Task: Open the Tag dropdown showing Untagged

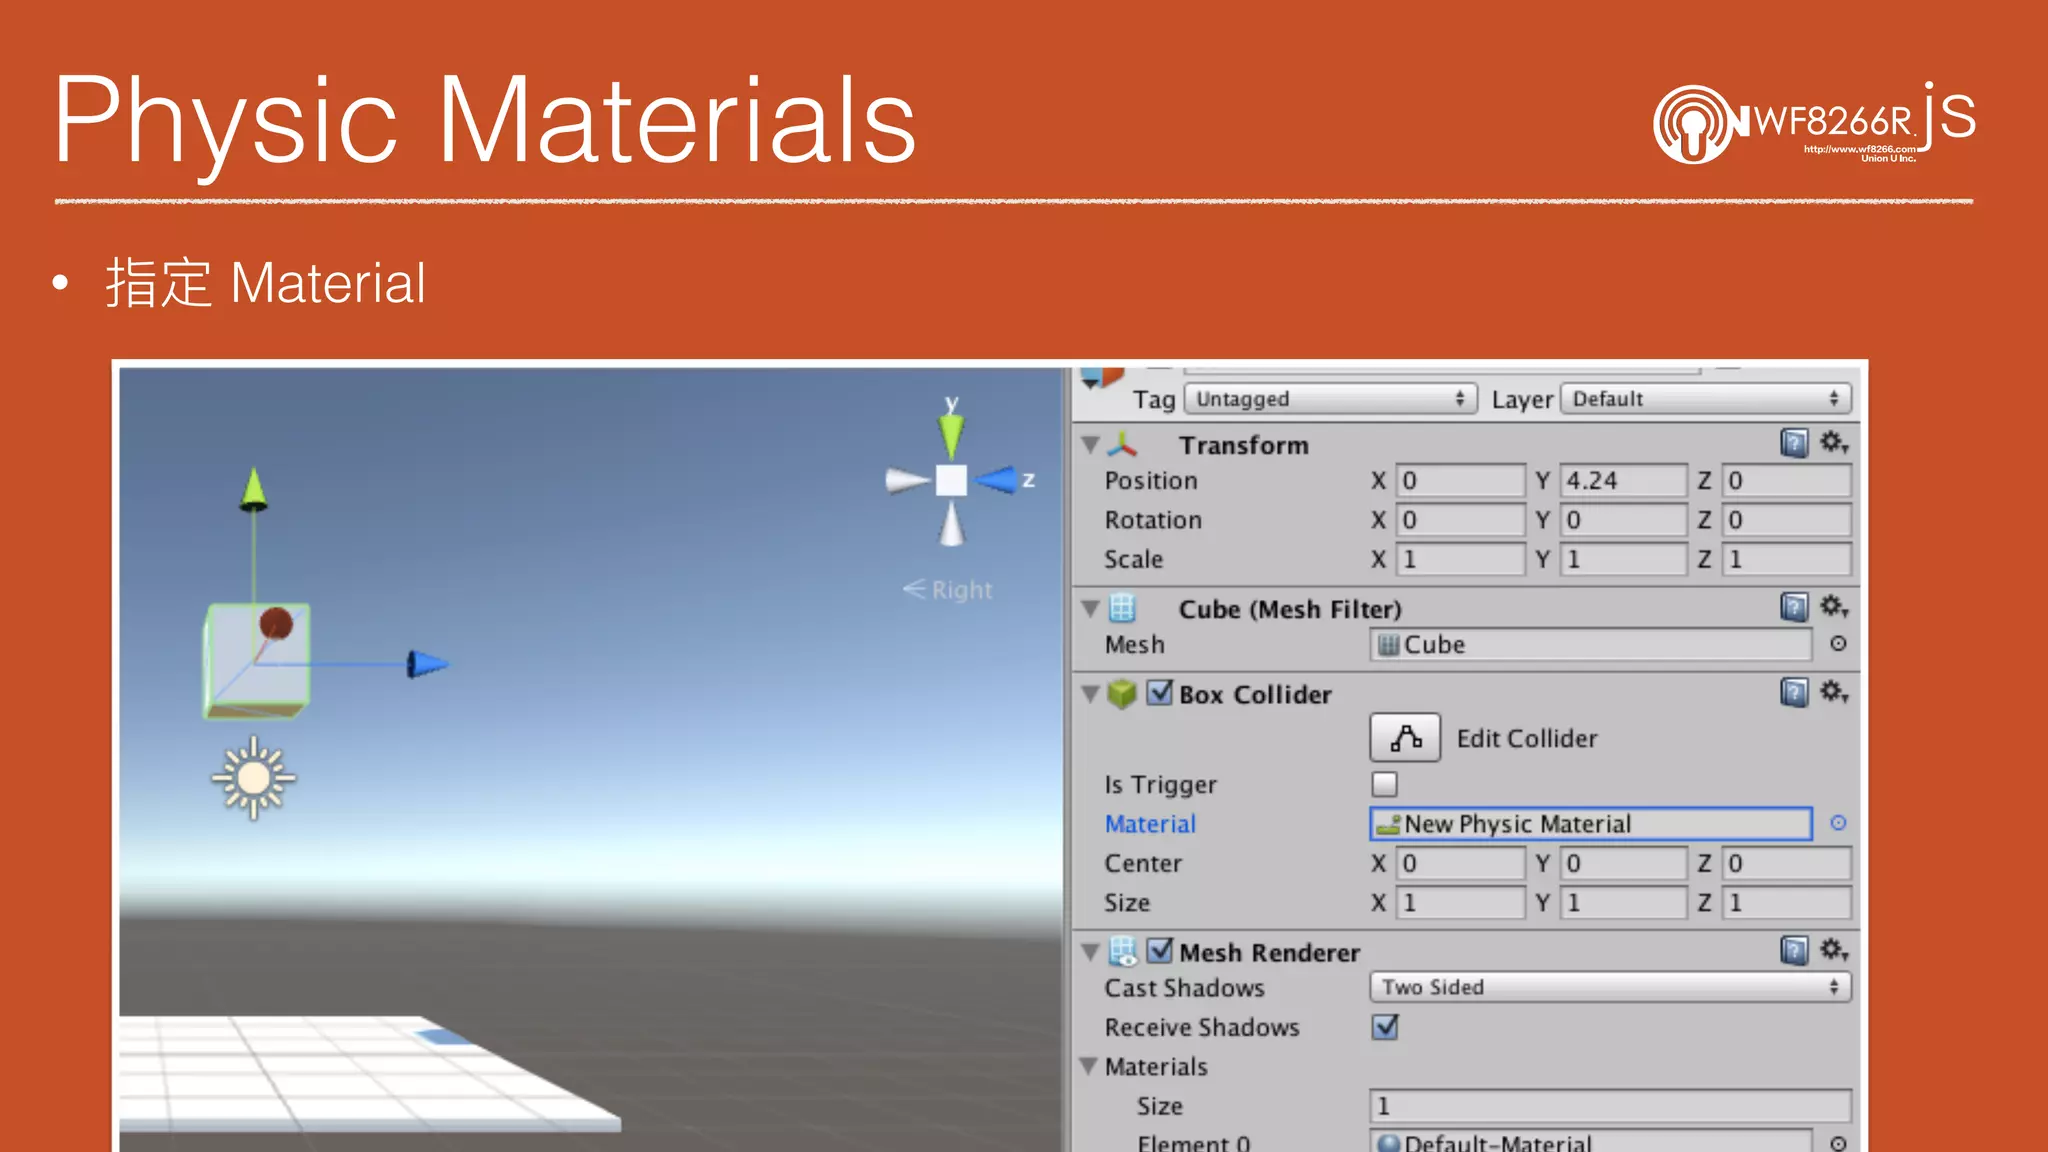Action: (x=1330, y=399)
